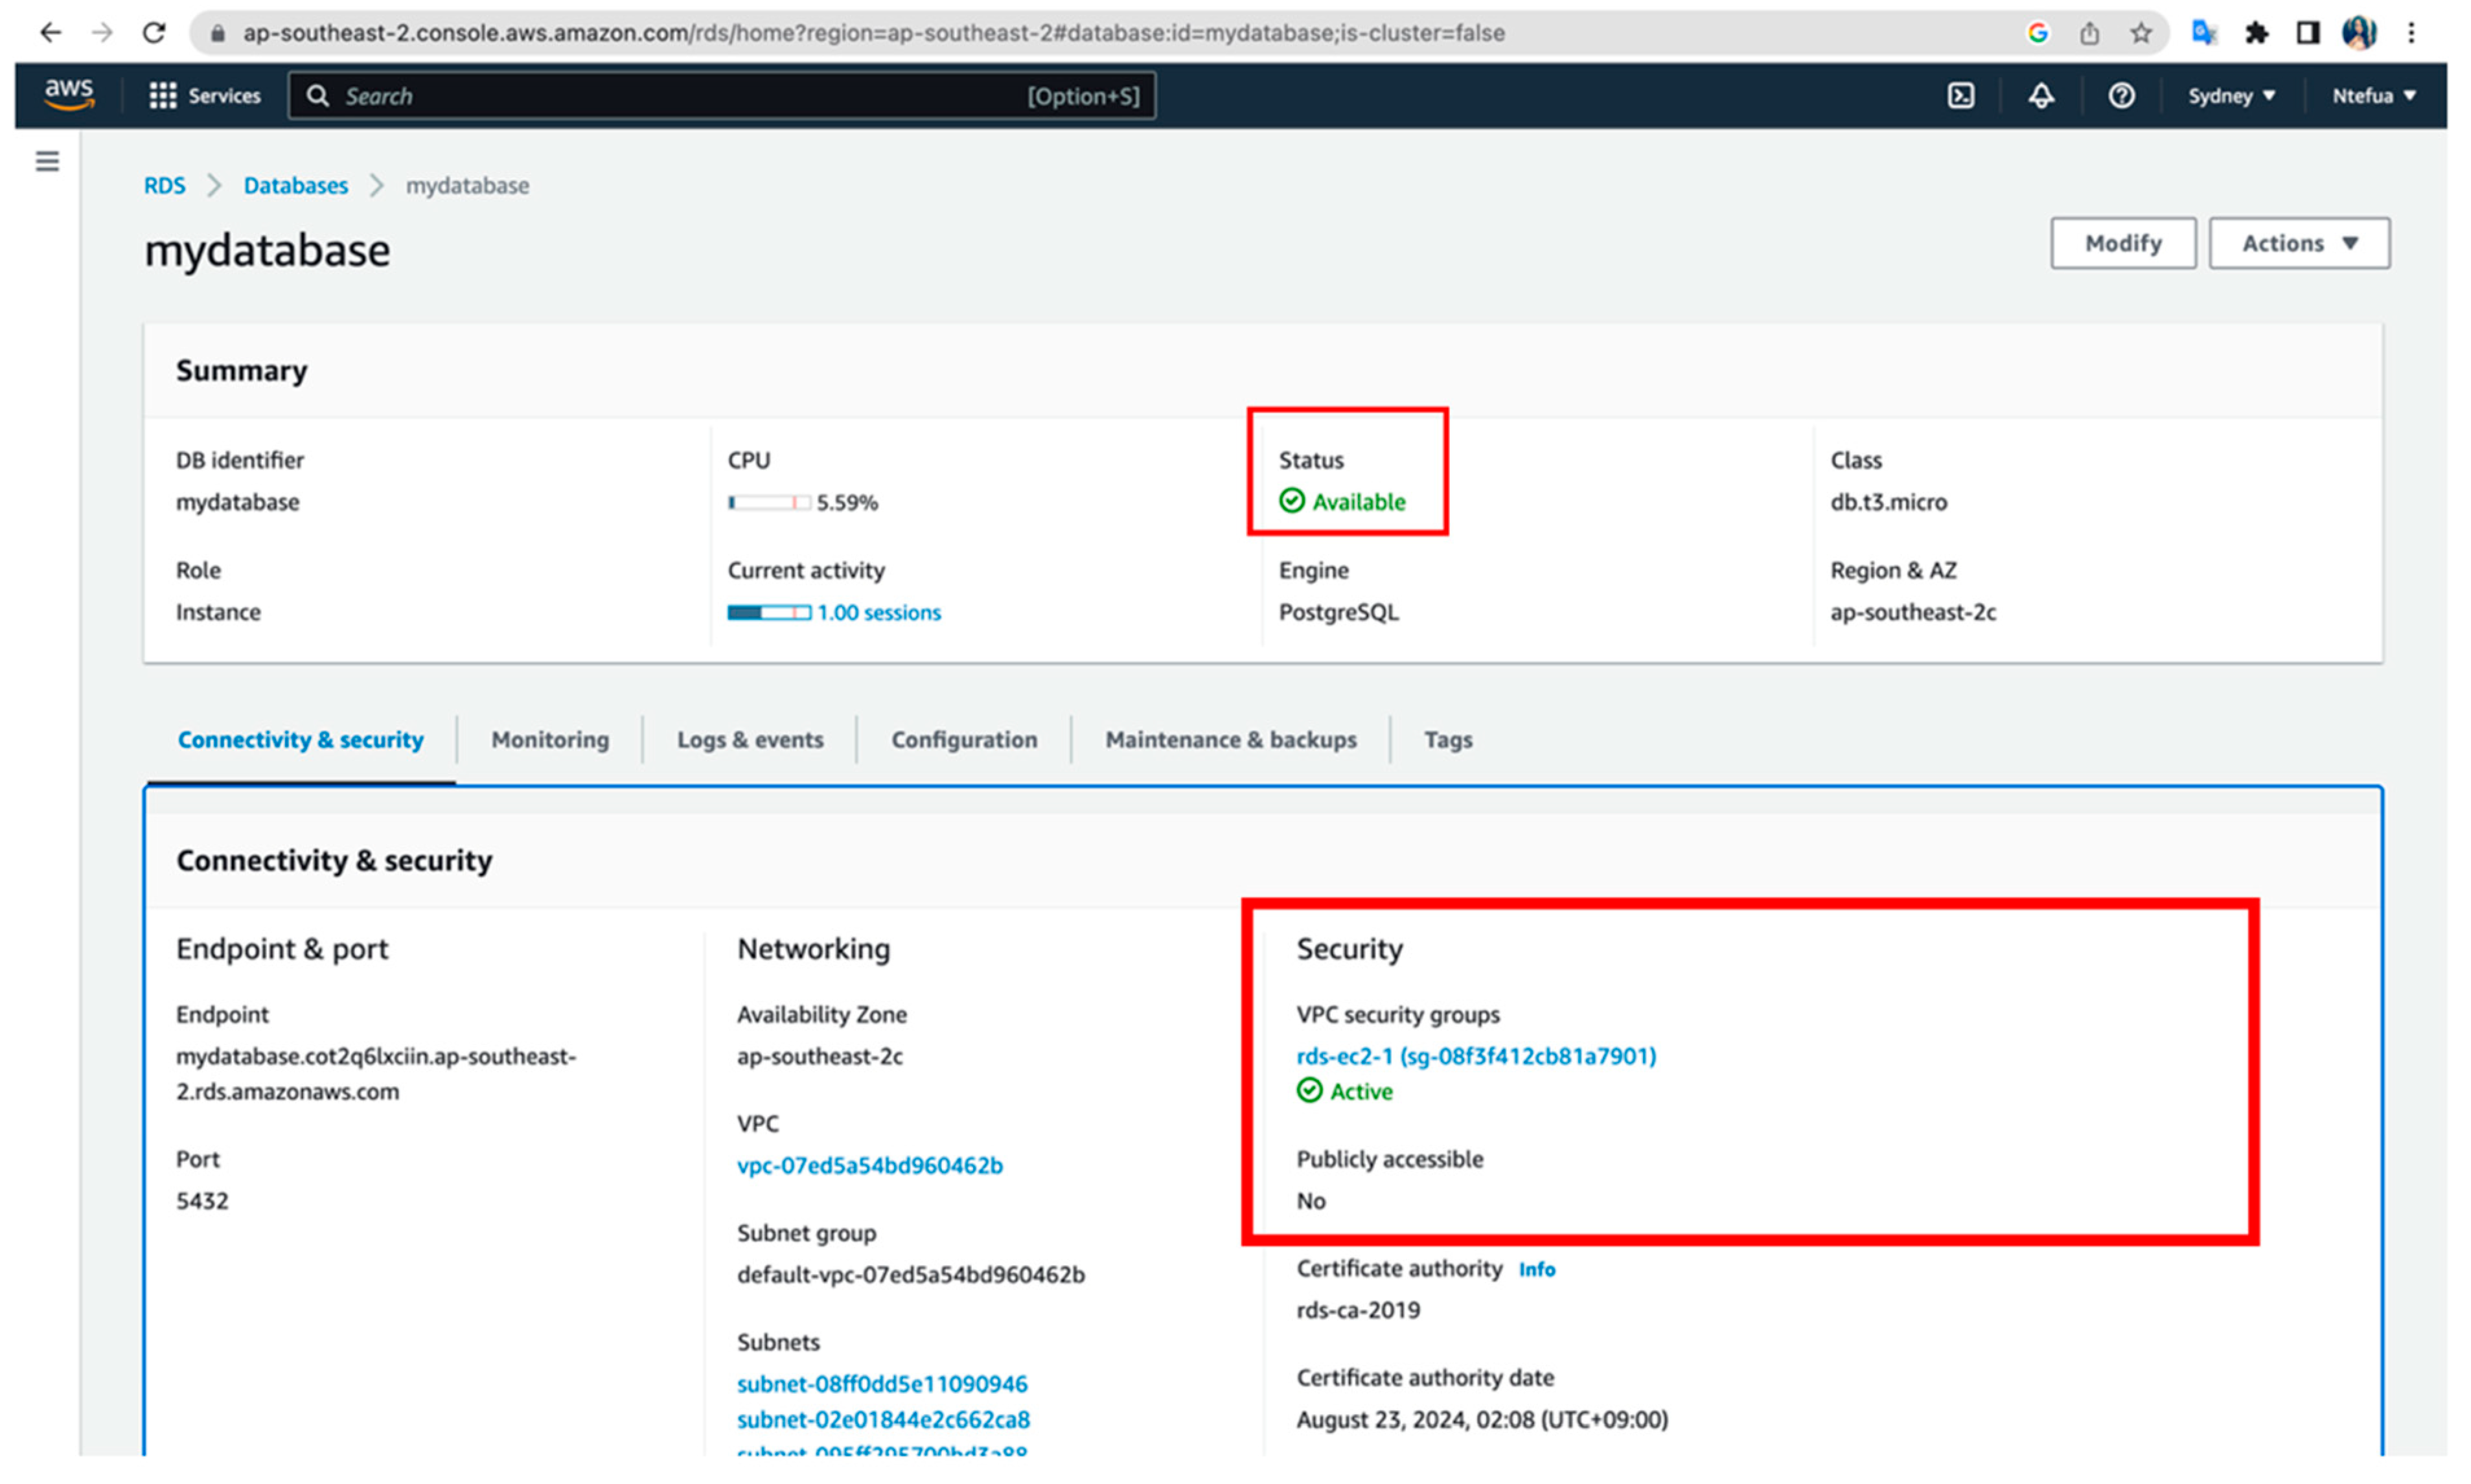Toggle the left hamburger navigation menu
Screen dimensions: 2471x1484
click(x=47, y=161)
